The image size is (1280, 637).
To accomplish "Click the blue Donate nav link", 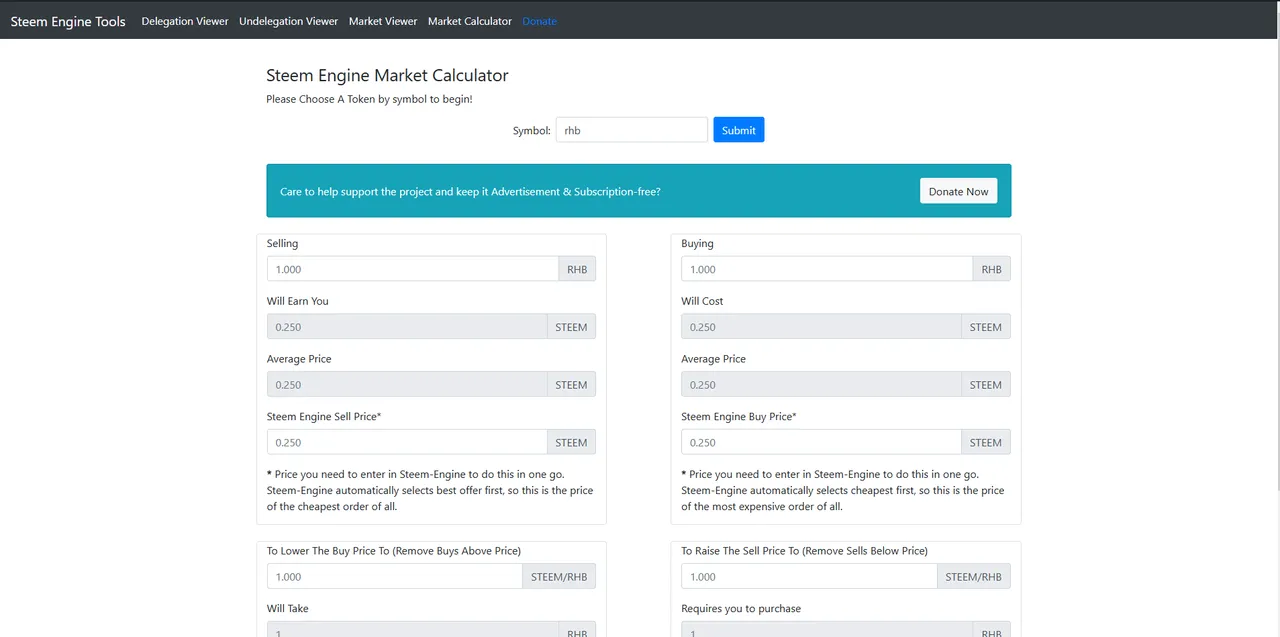I will (540, 21).
